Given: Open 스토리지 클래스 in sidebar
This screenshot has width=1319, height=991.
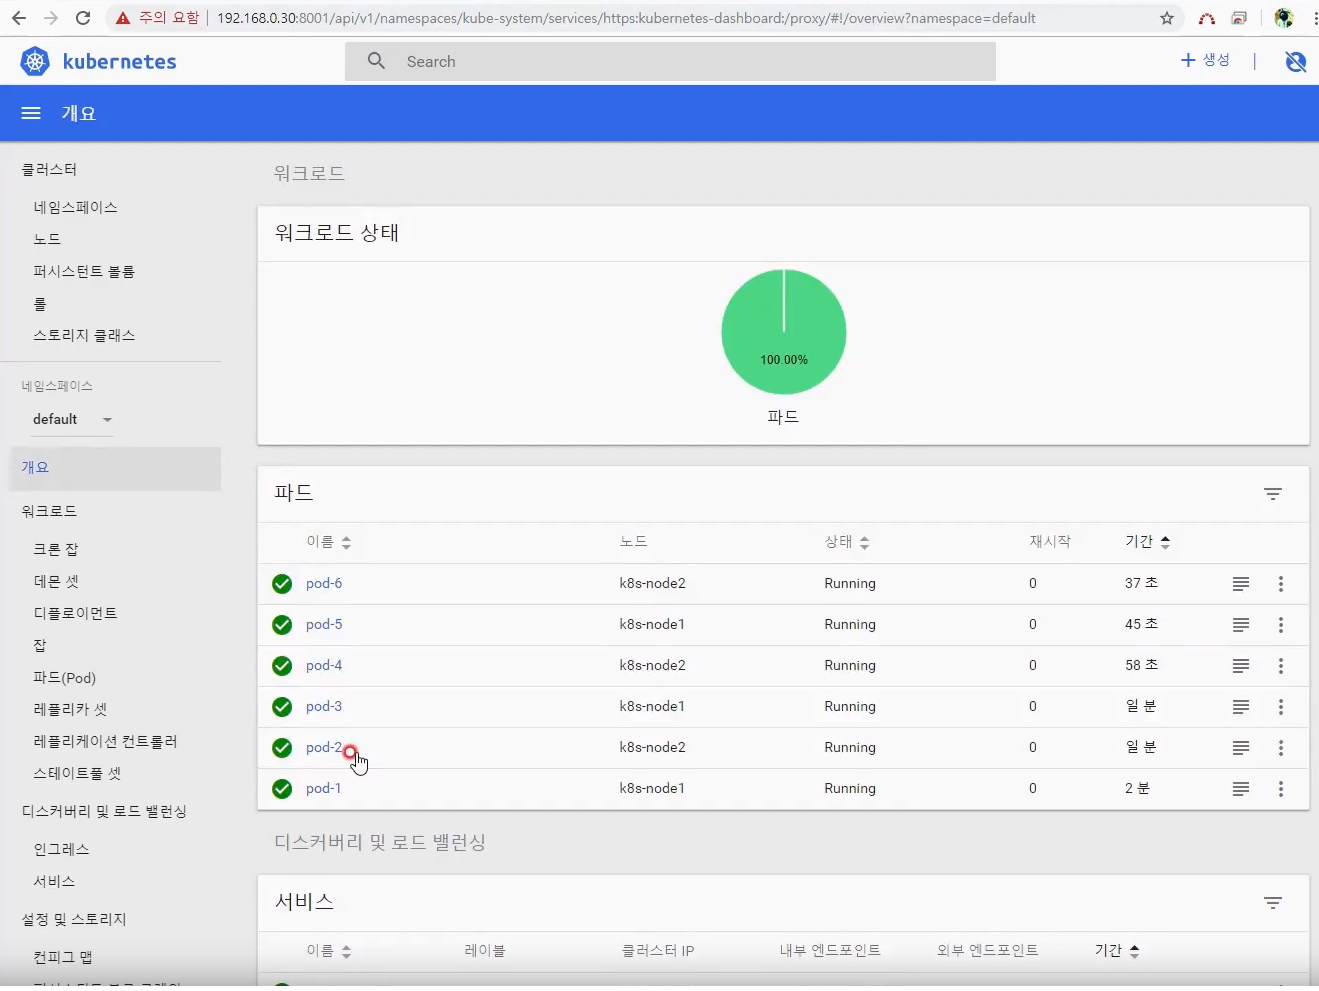Looking at the screenshot, I should [x=84, y=335].
